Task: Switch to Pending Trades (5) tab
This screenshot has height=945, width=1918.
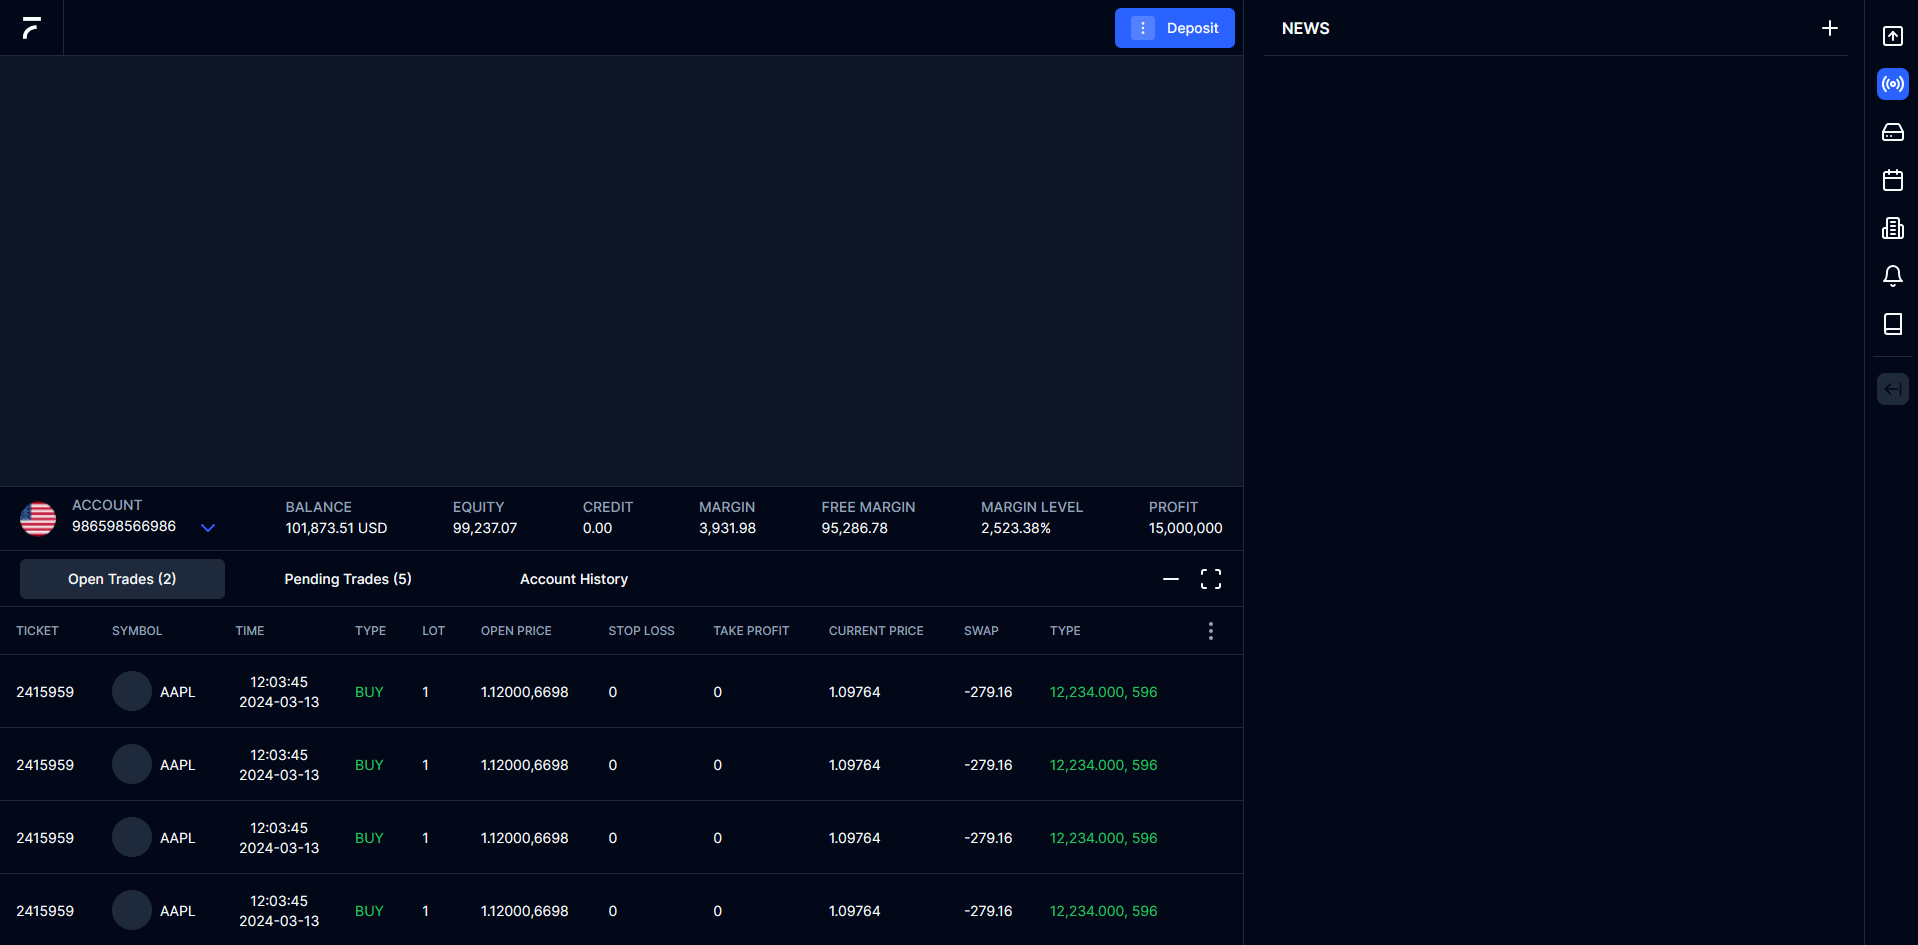Action: tap(348, 579)
